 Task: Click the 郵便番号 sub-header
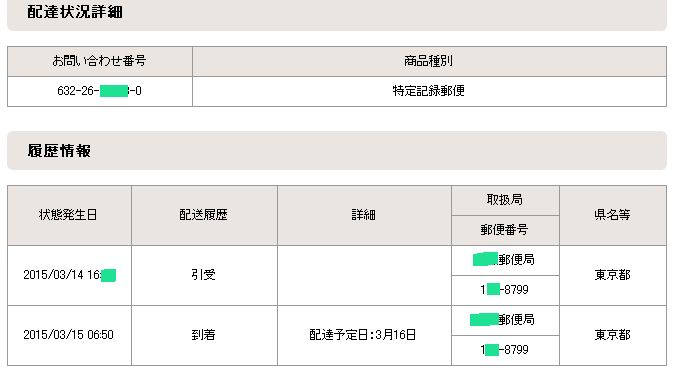click(x=505, y=230)
